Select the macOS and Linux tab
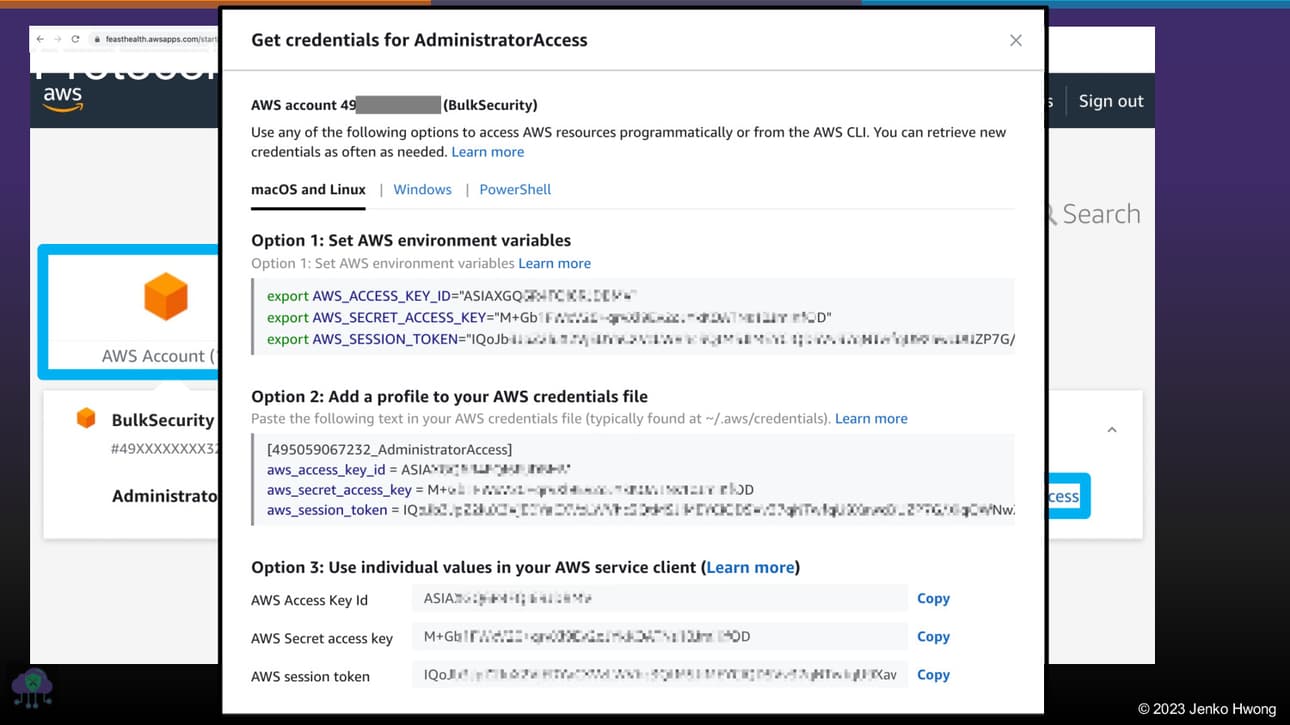 pos(308,189)
